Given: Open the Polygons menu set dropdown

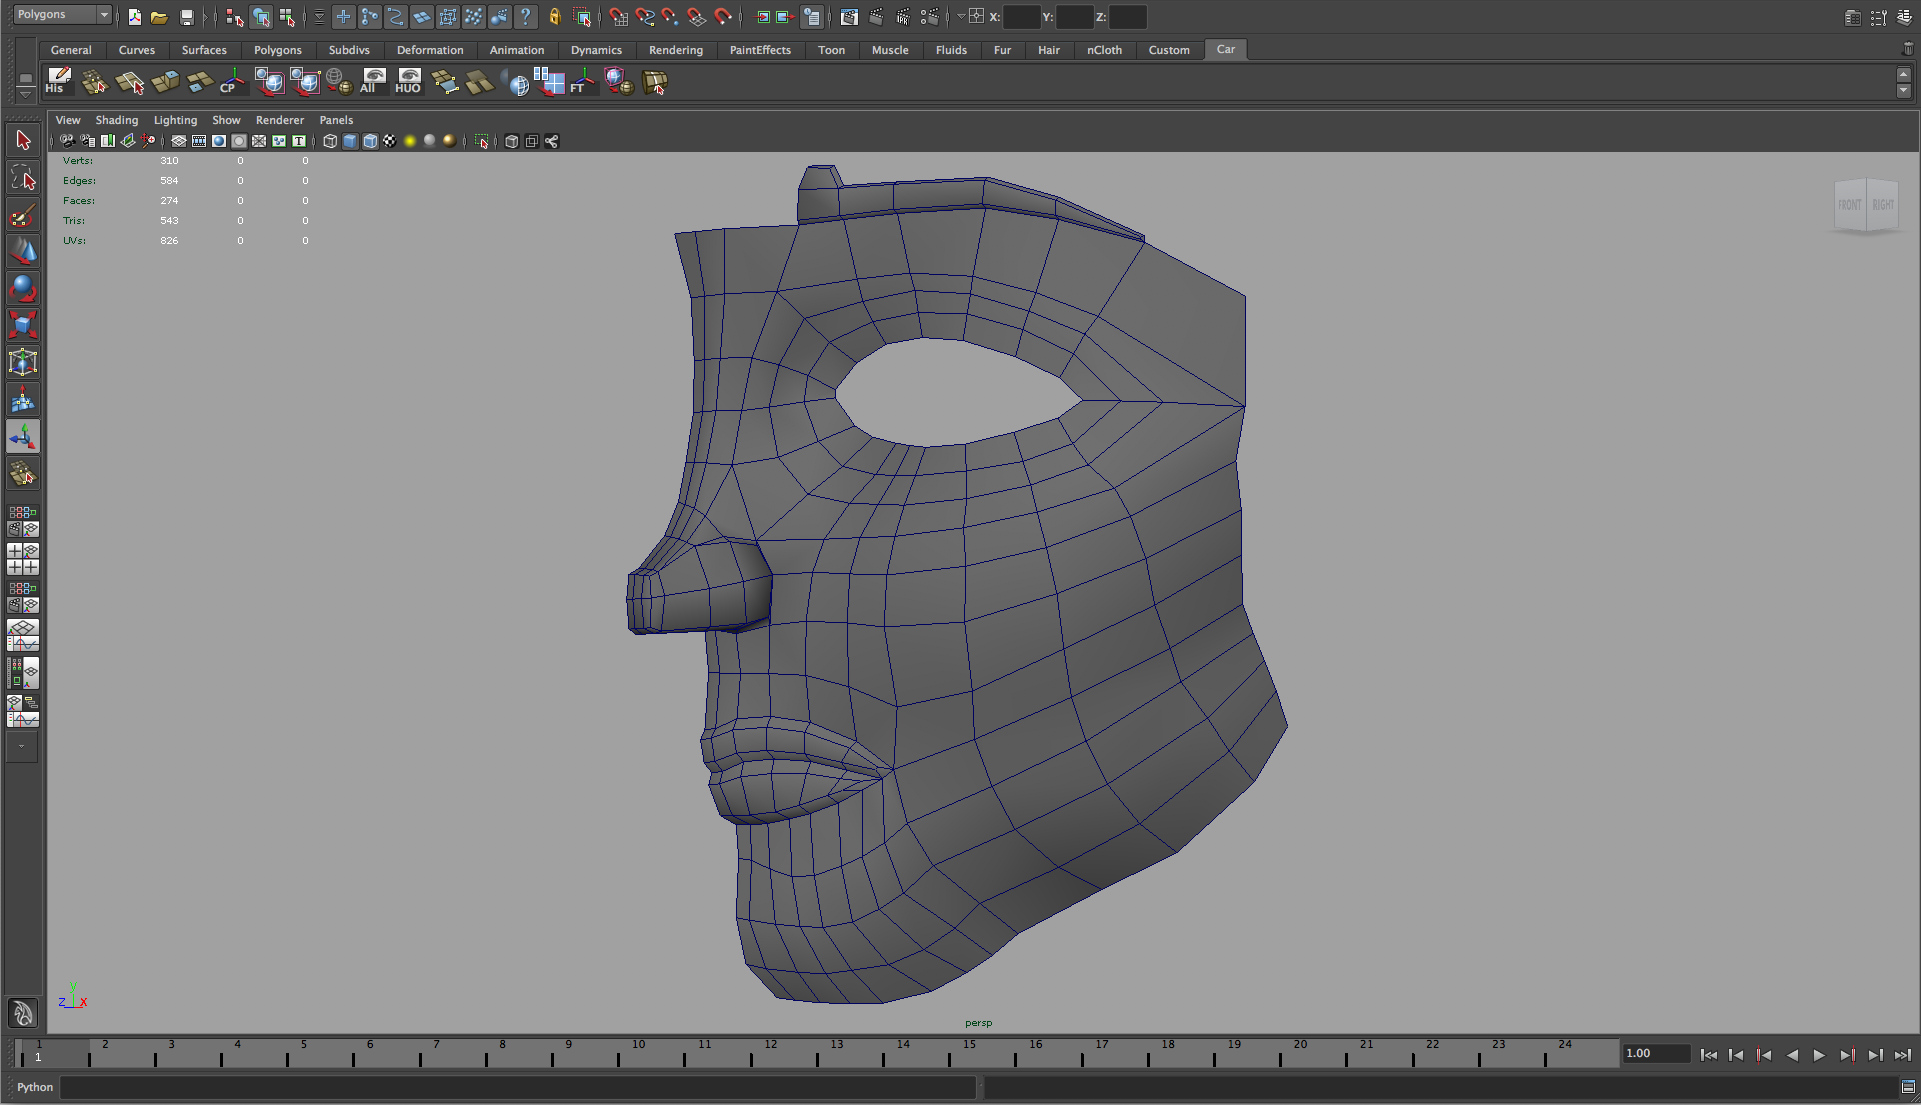Looking at the screenshot, I should point(62,15).
